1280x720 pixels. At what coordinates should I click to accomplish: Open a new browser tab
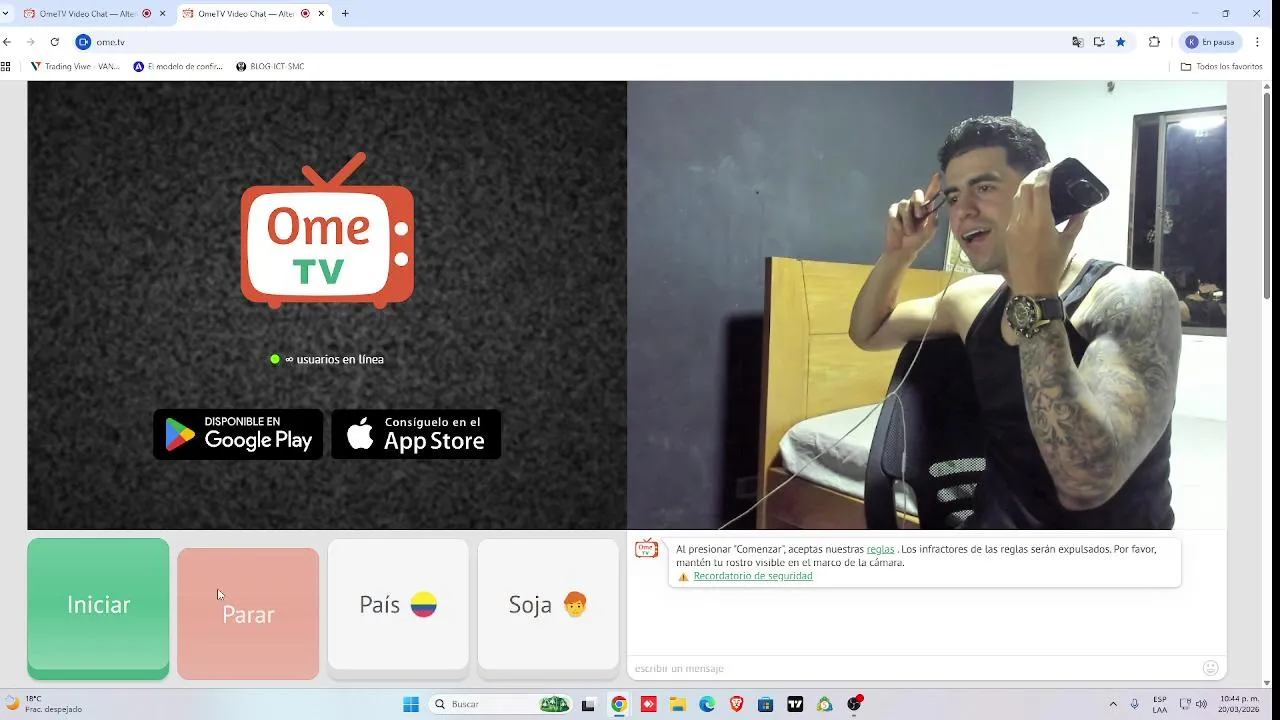(x=345, y=14)
